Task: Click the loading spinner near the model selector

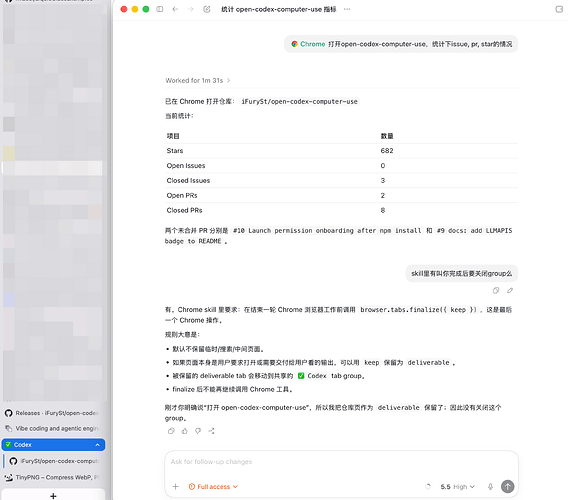Action: pos(428,487)
